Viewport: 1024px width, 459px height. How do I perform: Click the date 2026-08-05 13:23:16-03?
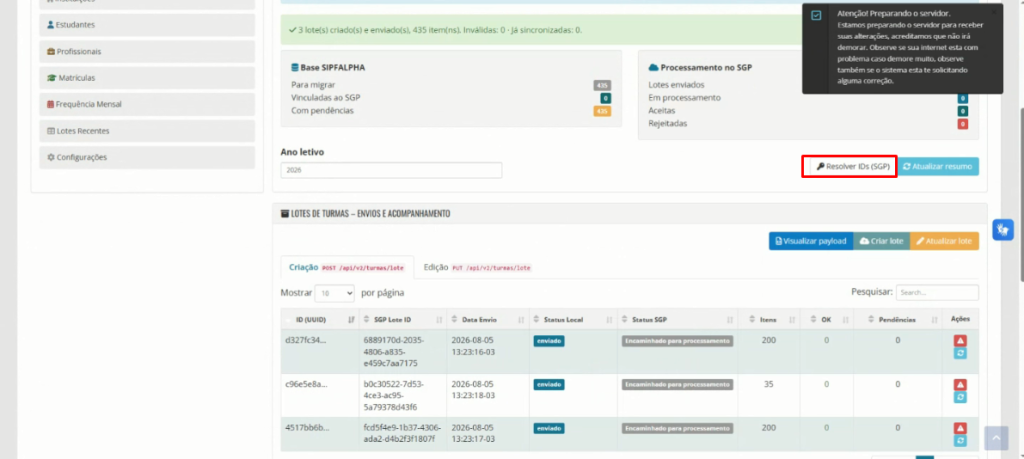pyautogui.click(x=473, y=346)
